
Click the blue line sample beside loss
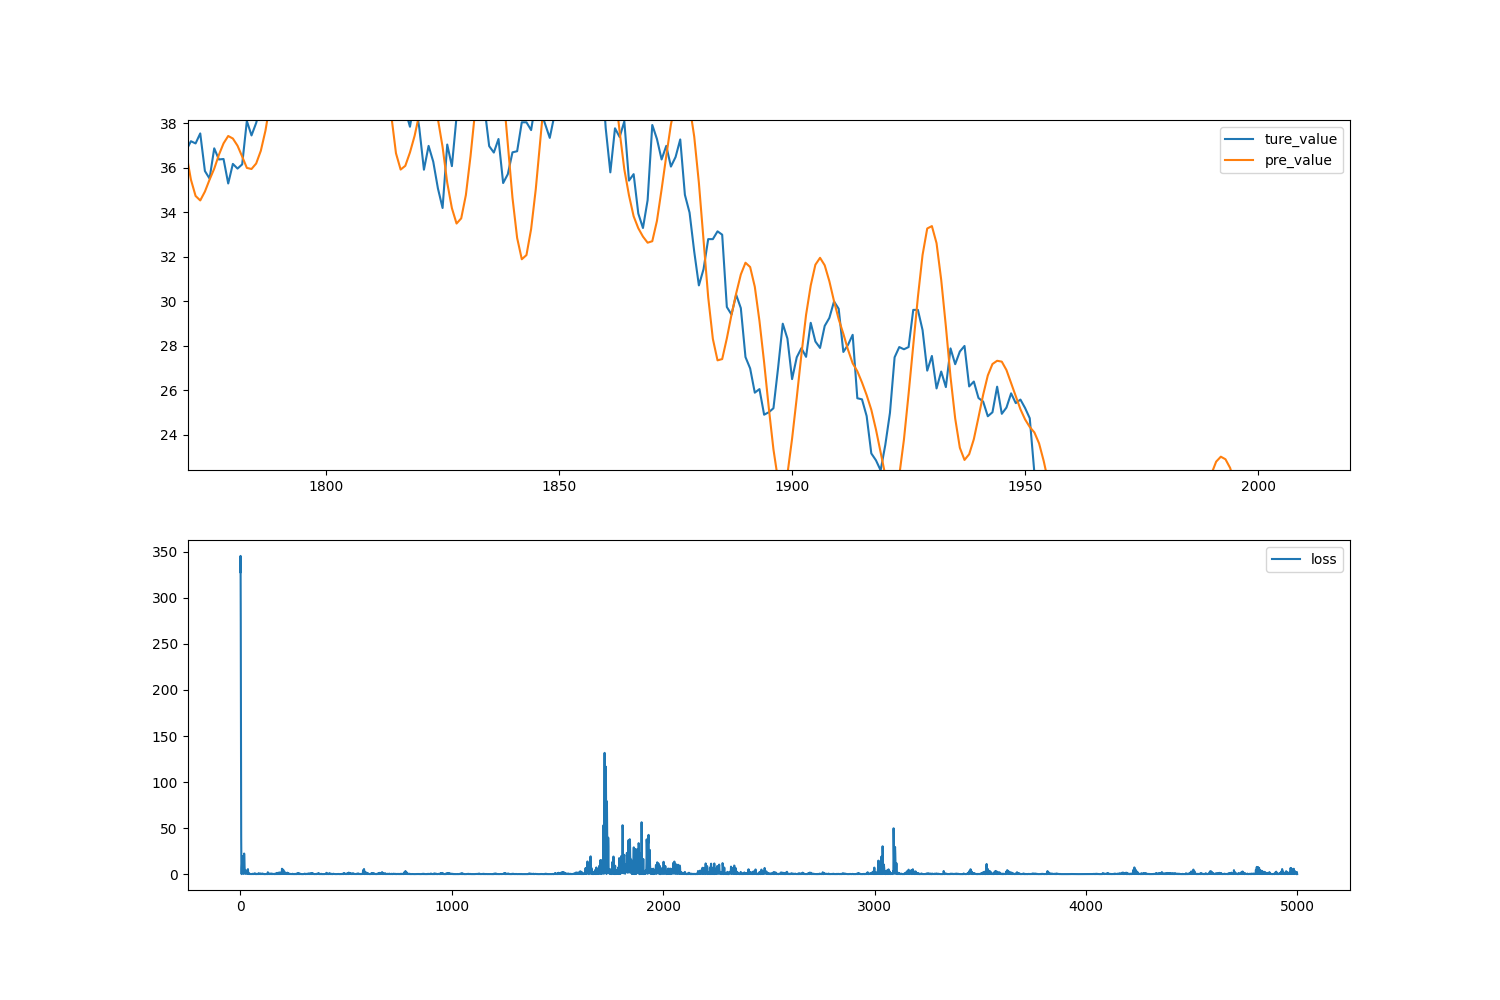click(x=1287, y=560)
